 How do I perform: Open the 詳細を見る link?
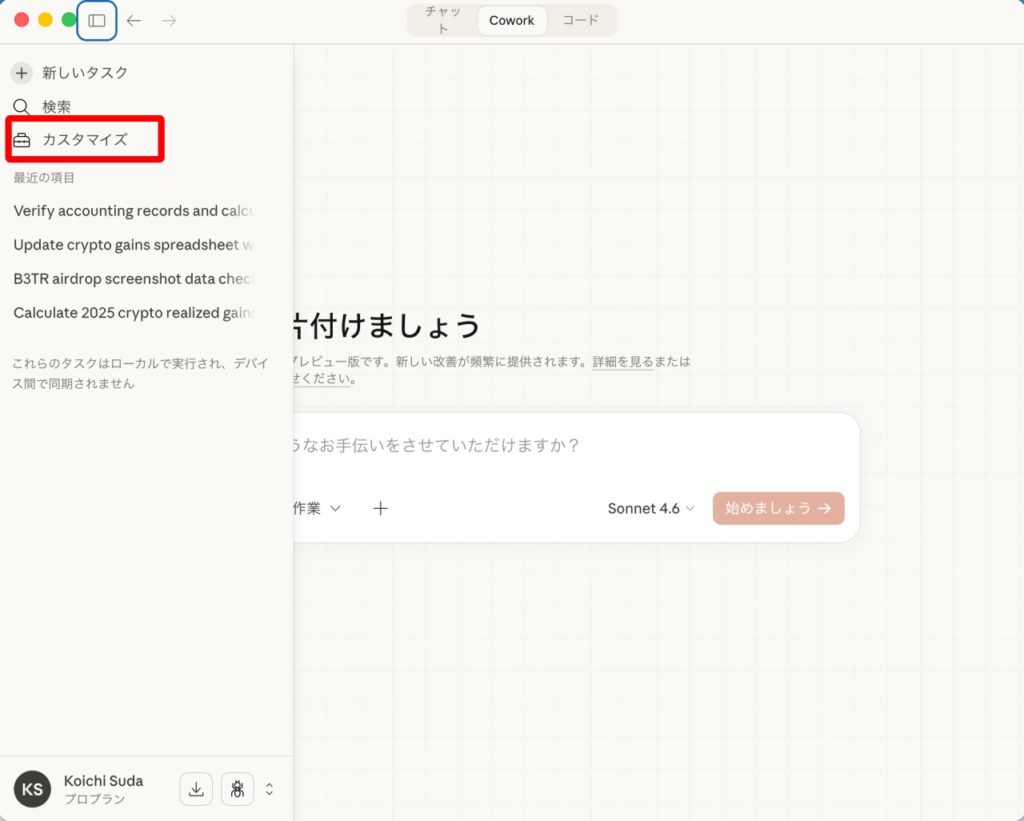(622, 362)
